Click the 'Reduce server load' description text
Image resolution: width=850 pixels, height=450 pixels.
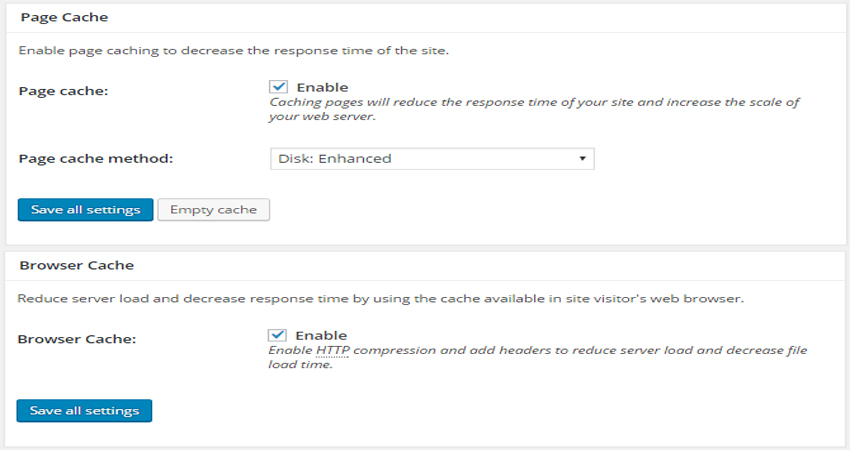pyautogui.click(x=381, y=299)
